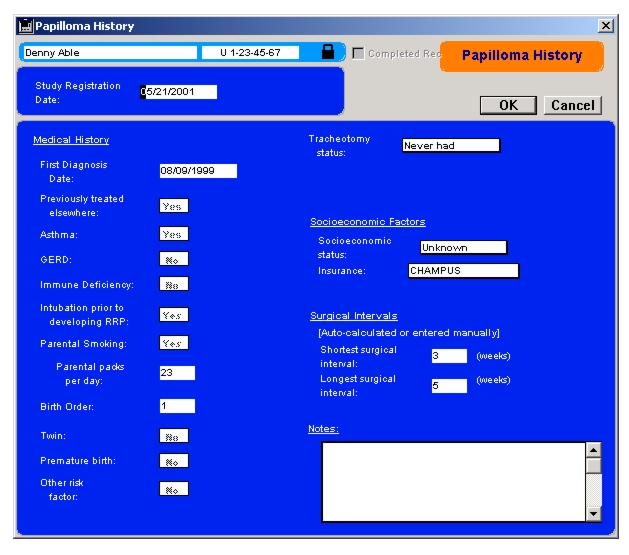Click inside the Notes text area
Image resolution: width=629 pixels, height=555 pixels.
tap(452, 481)
